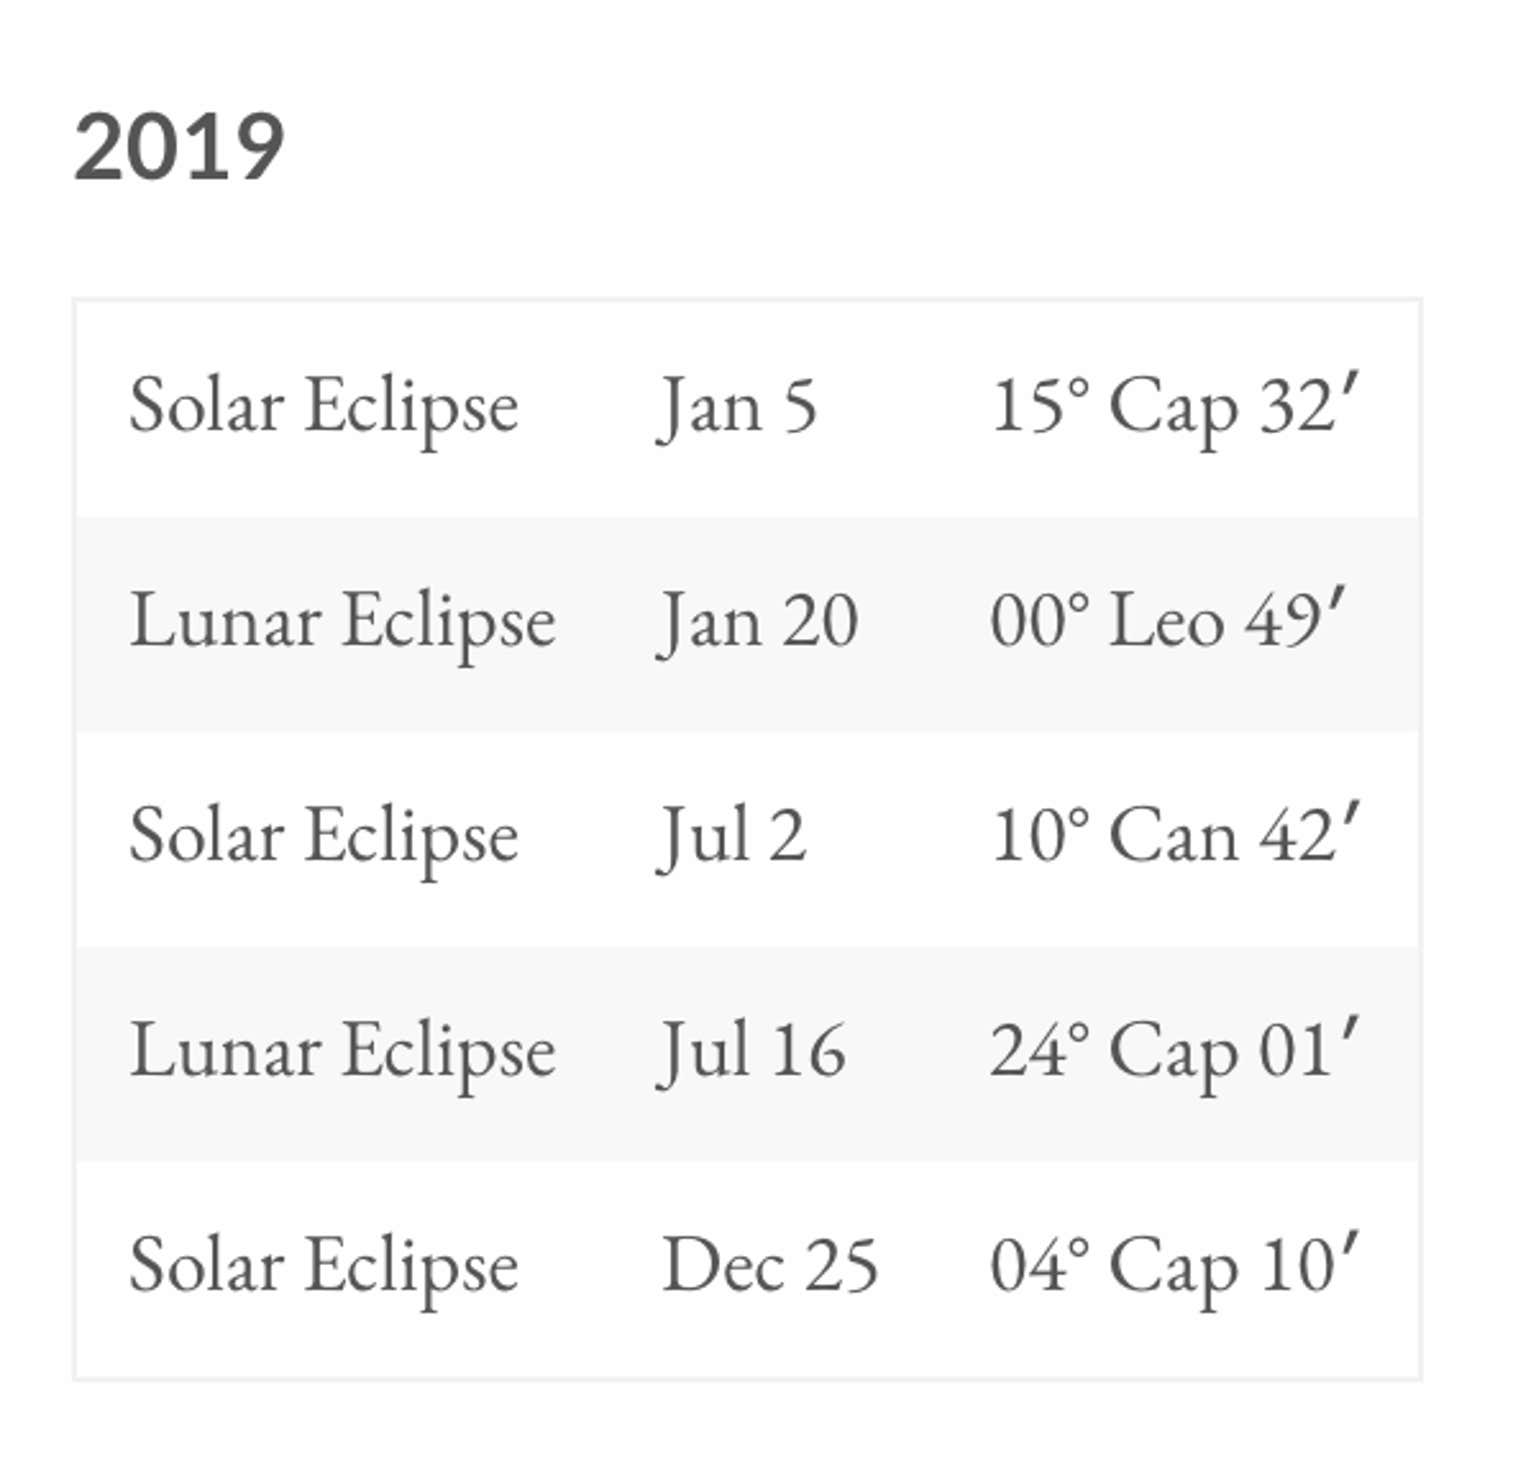Click the 00° Leo 49′ position cell

click(x=1168, y=621)
